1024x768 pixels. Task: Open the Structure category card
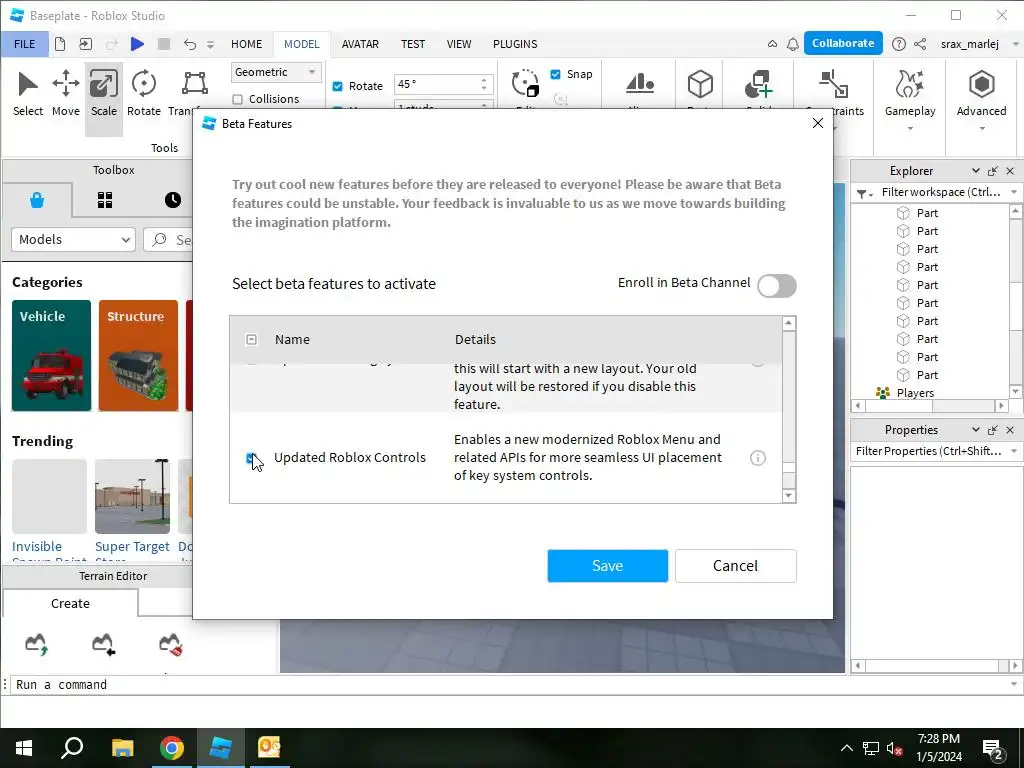coord(138,355)
